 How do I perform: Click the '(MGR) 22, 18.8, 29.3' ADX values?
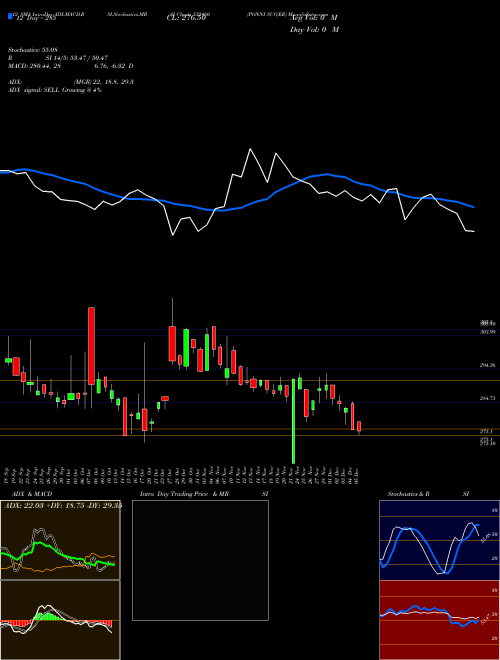[x=104, y=82]
